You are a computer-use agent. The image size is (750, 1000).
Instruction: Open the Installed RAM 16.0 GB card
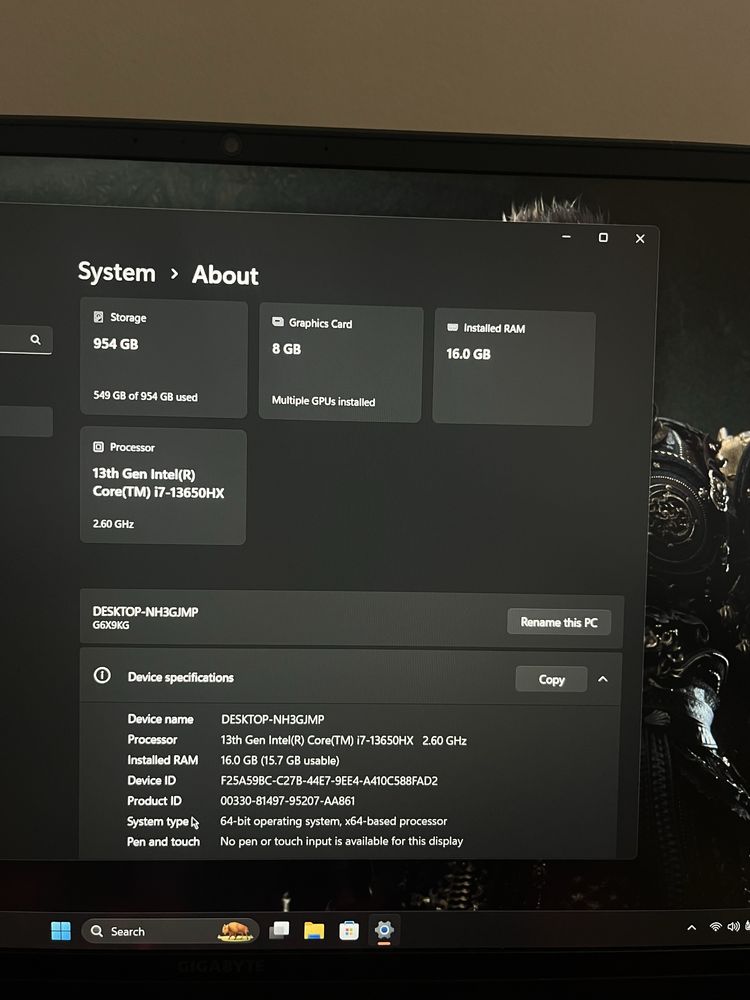pos(513,367)
